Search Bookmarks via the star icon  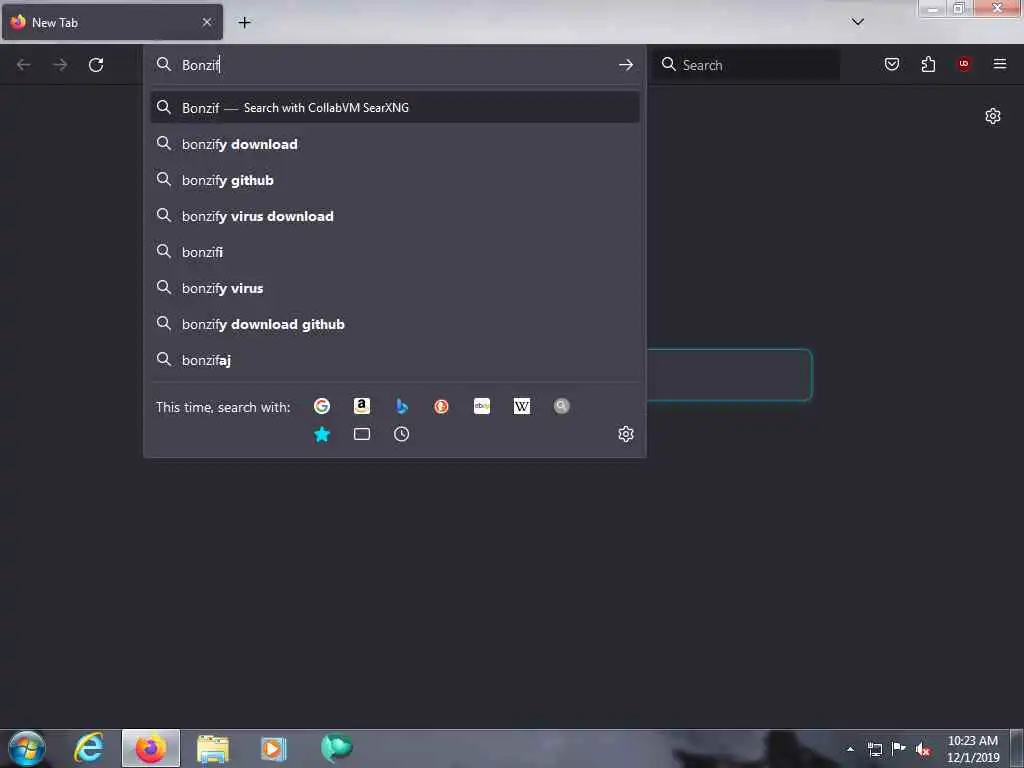point(322,434)
